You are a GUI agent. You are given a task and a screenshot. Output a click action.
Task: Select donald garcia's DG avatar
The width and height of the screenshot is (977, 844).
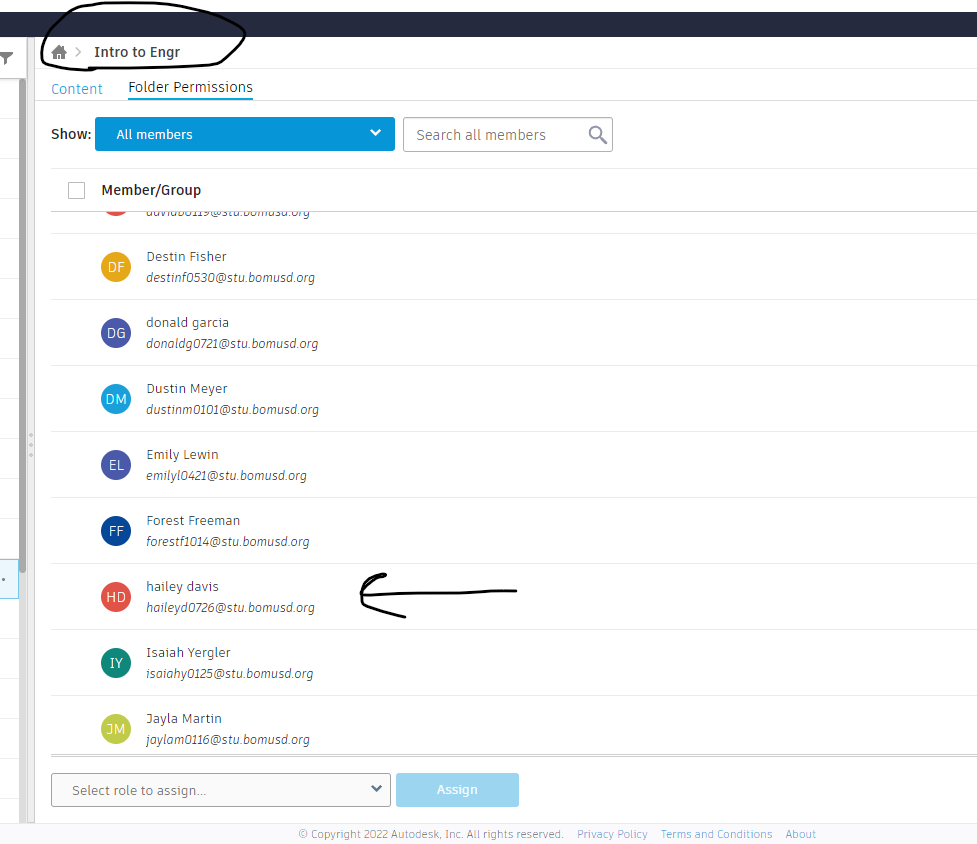point(116,333)
